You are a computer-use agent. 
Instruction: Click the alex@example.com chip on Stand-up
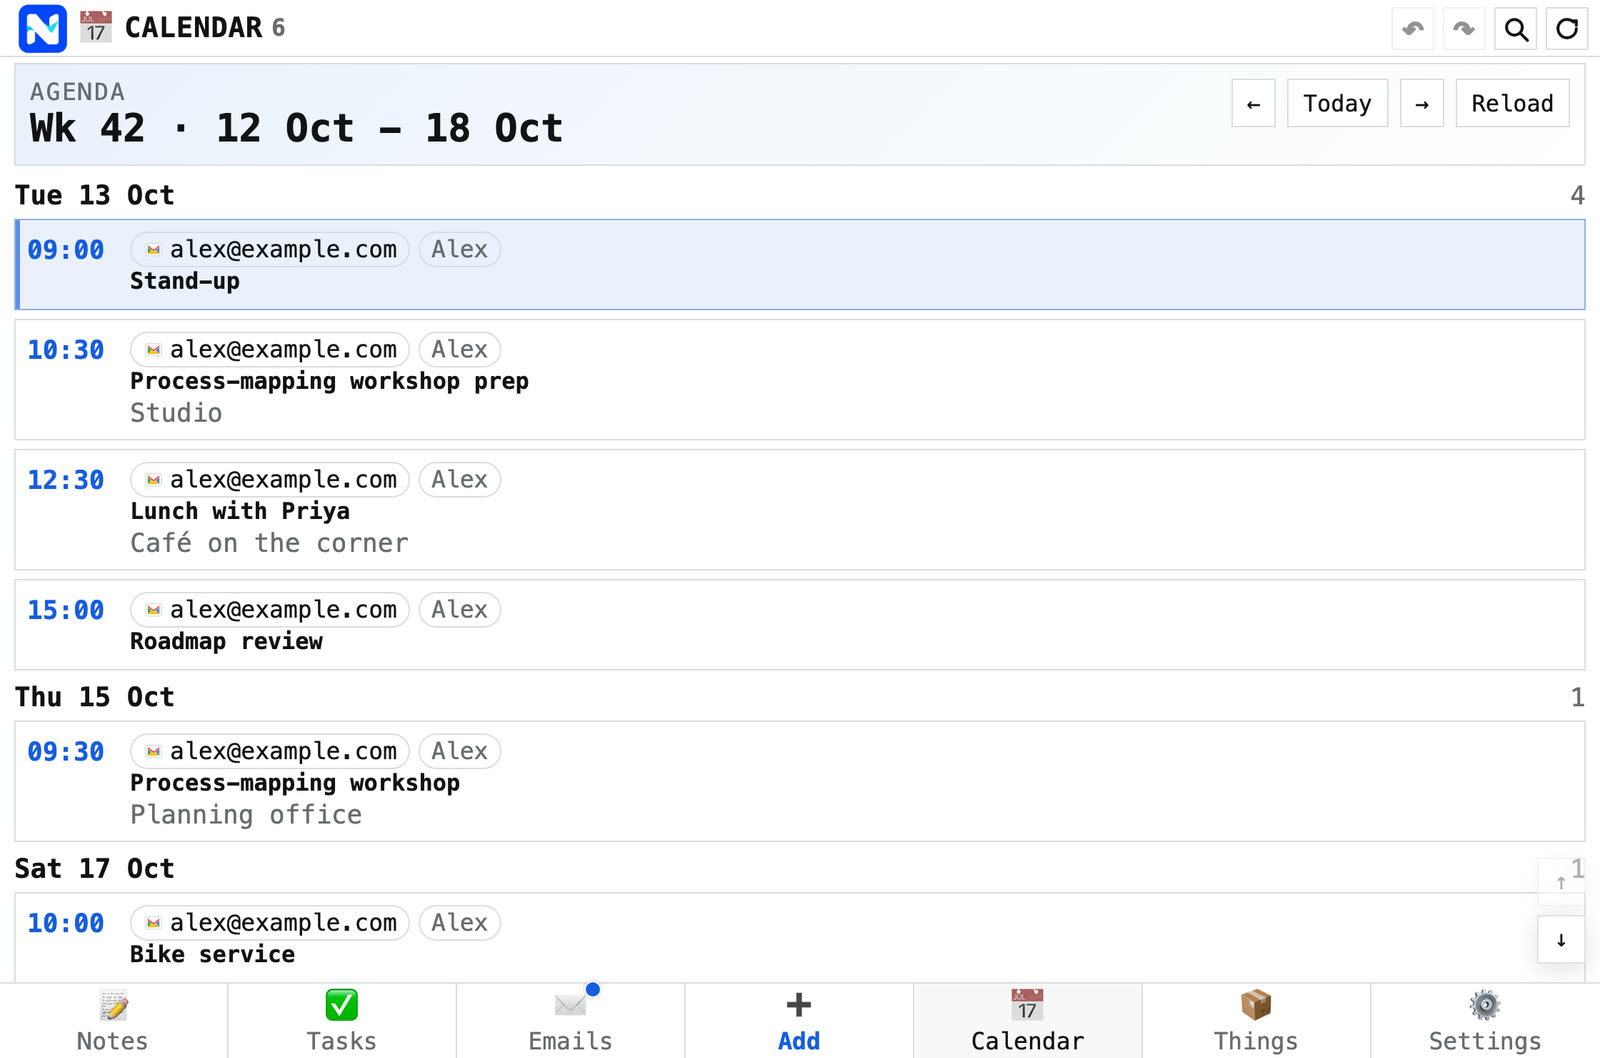(x=270, y=249)
